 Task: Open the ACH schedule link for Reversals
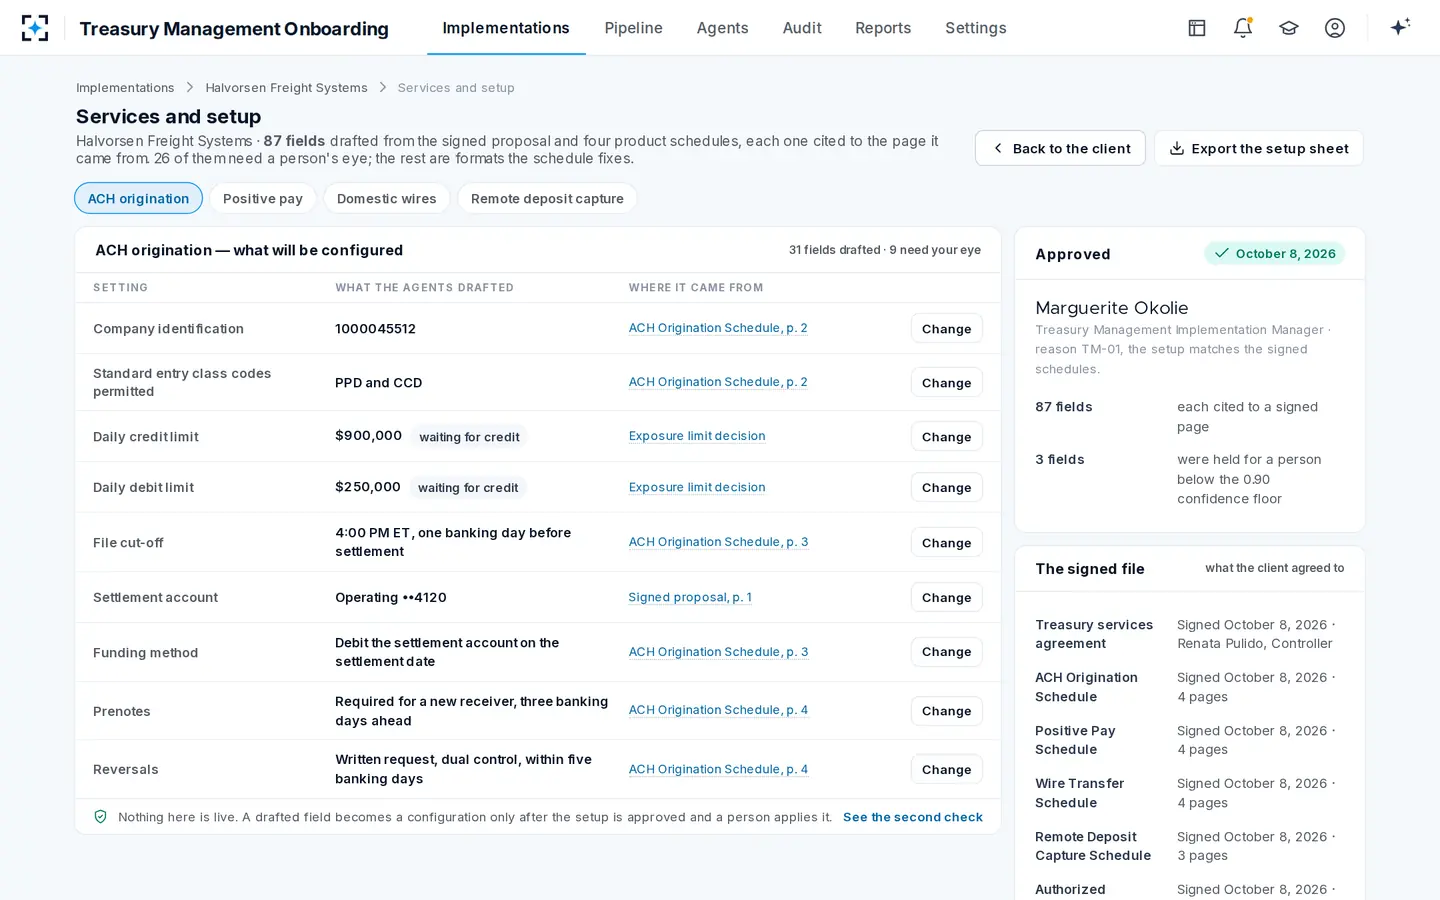[718, 769]
